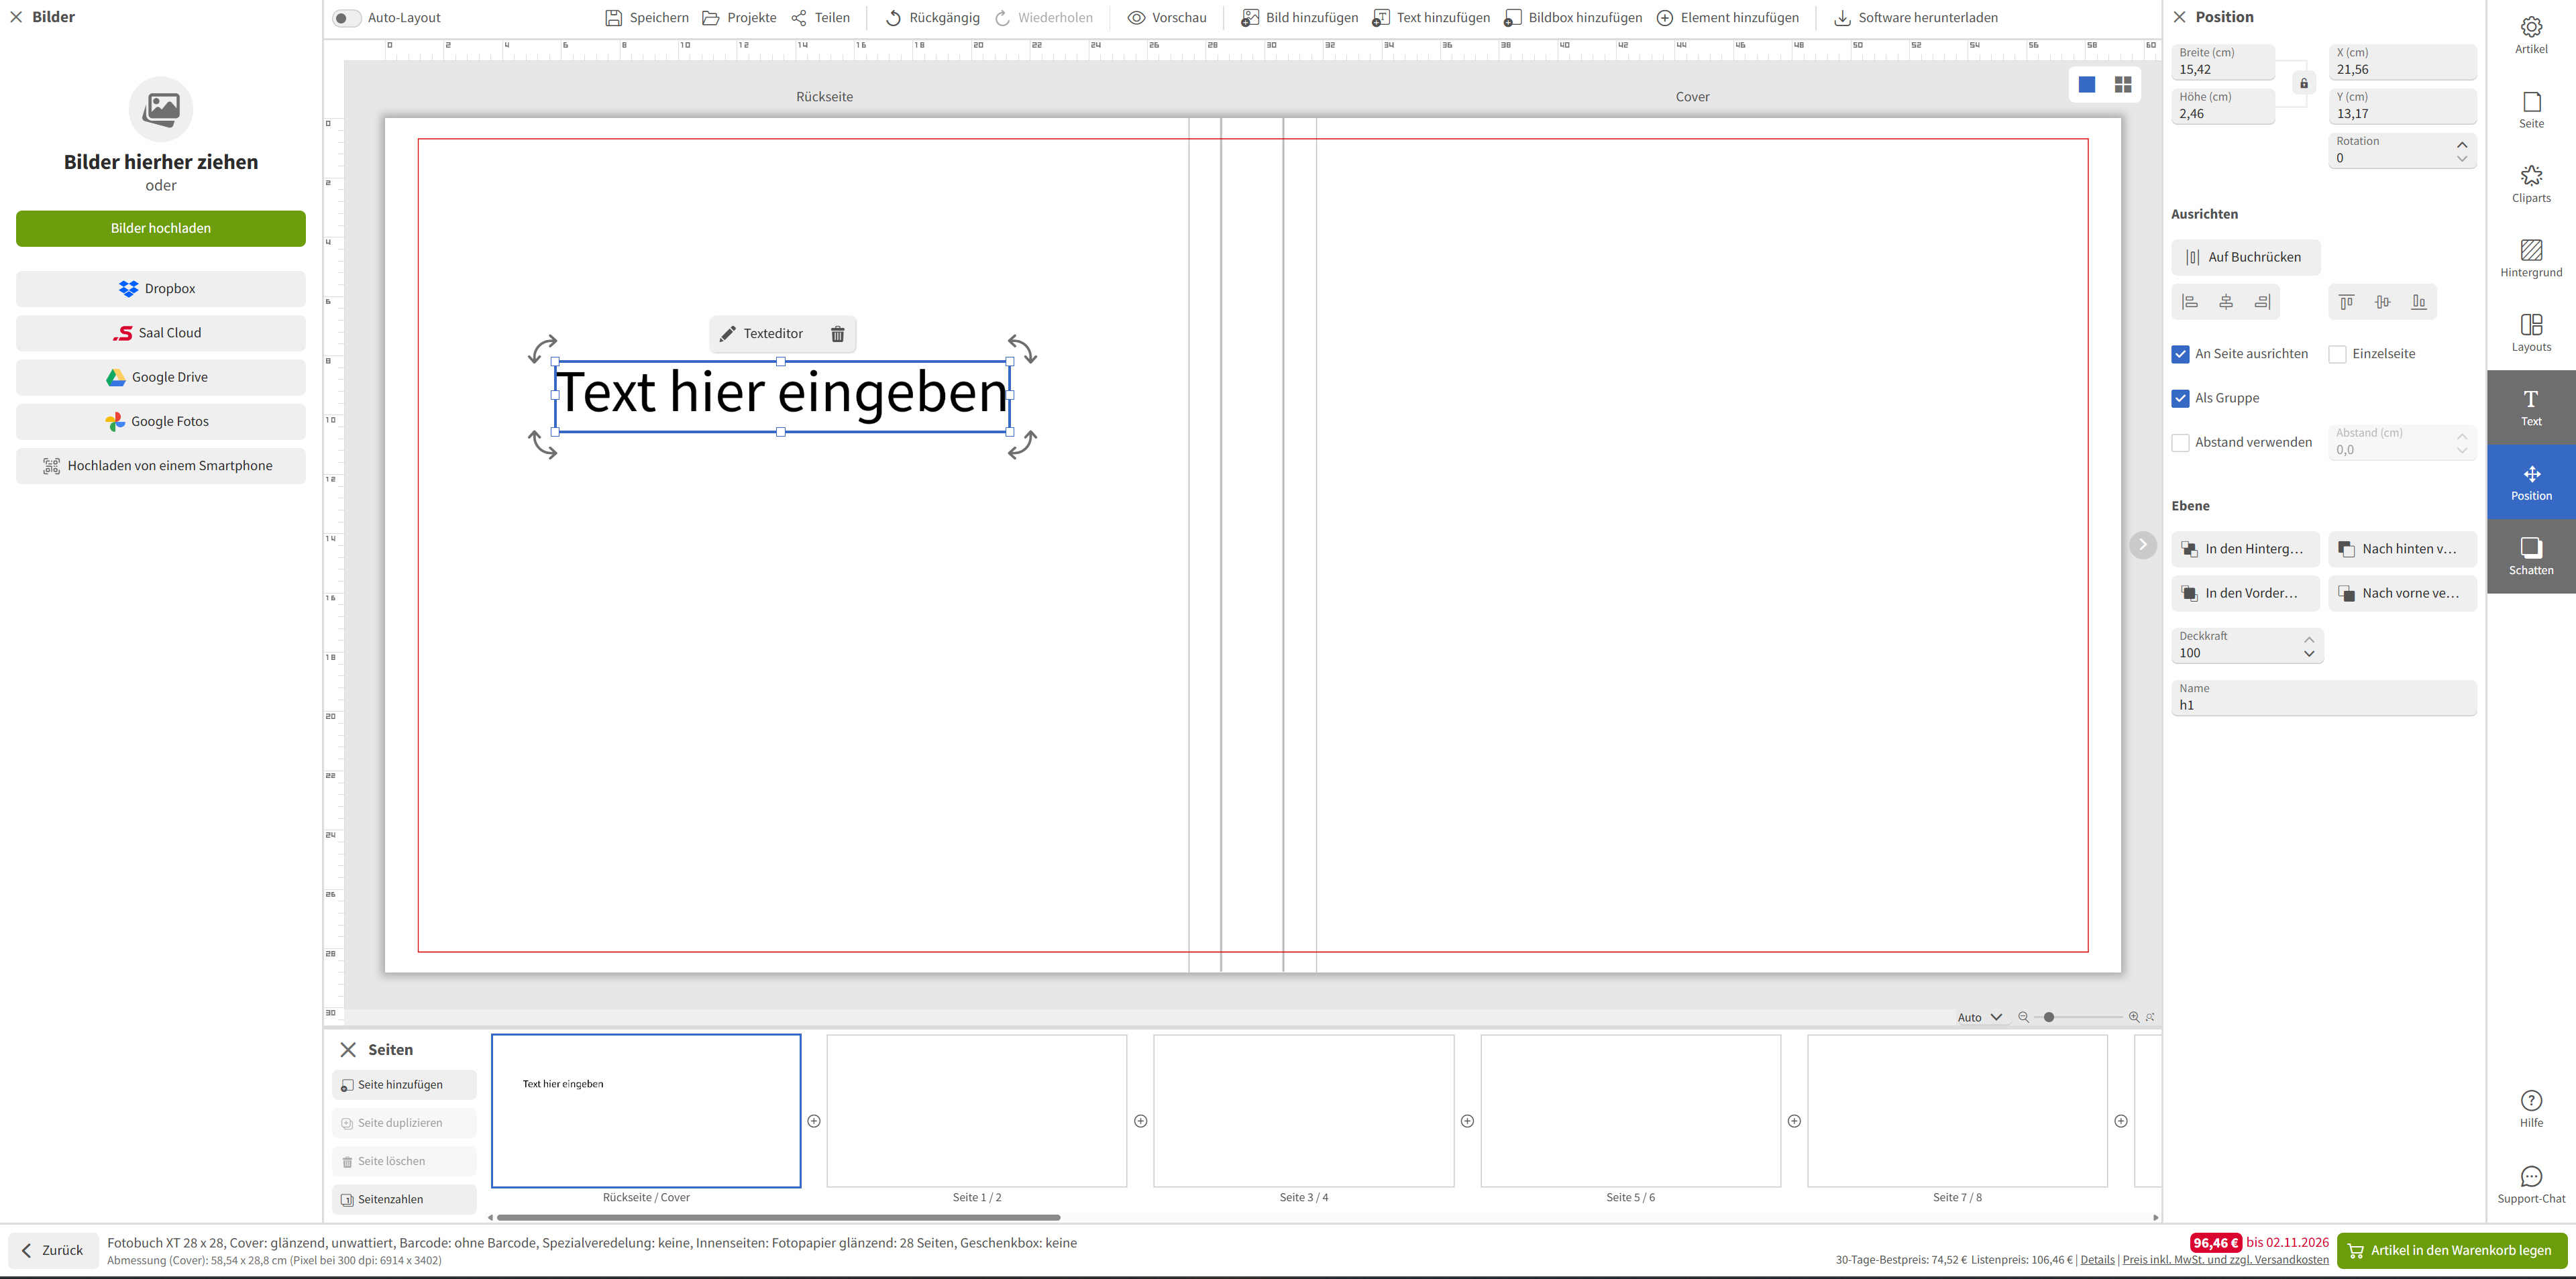Viewport: 2576px width, 1279px height.
Task: Increase the Rotation value with up arrow
Action: coord(2462,145)
